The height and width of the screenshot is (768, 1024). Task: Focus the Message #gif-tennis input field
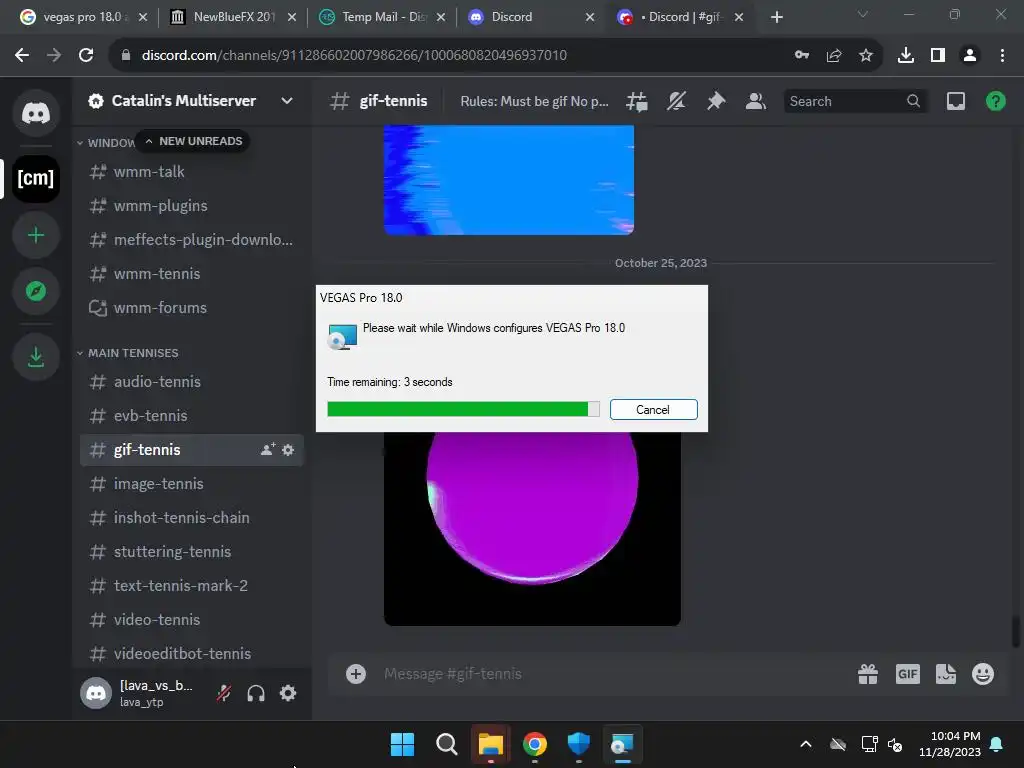point(613,674)
